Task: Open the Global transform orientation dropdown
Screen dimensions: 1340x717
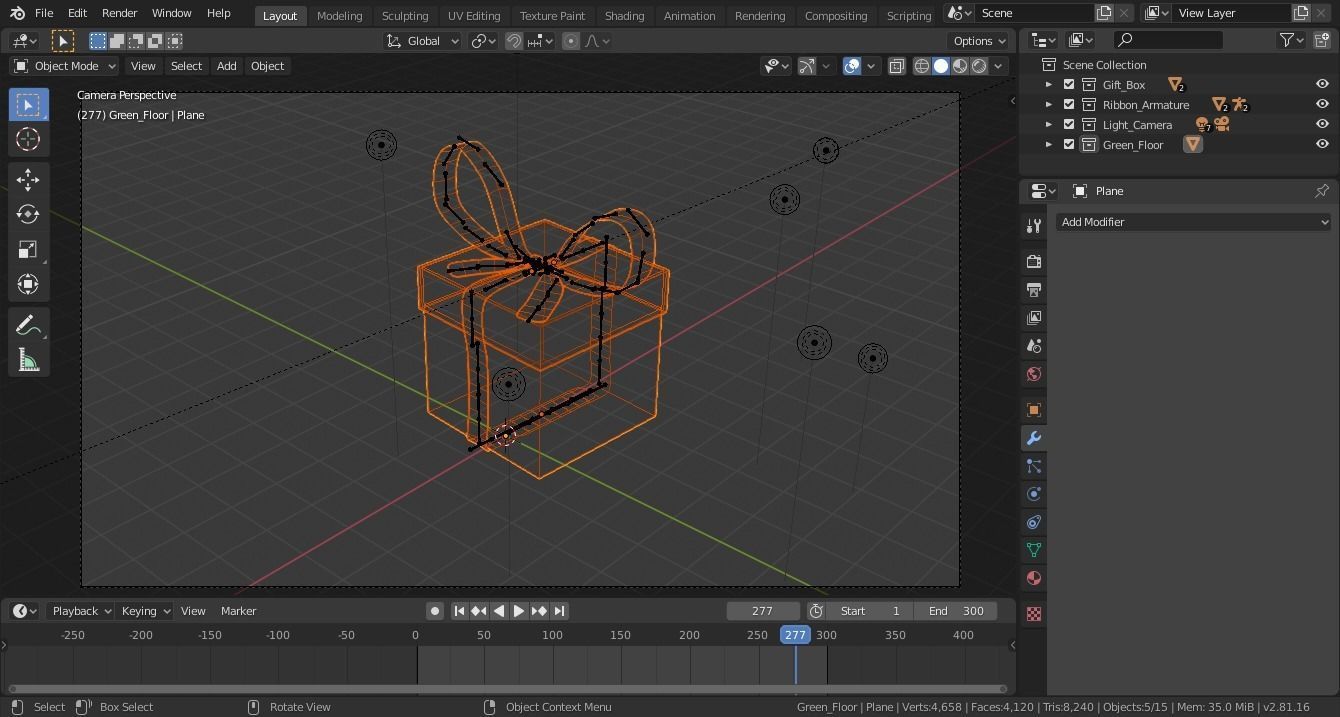Action: click(423, 41)
